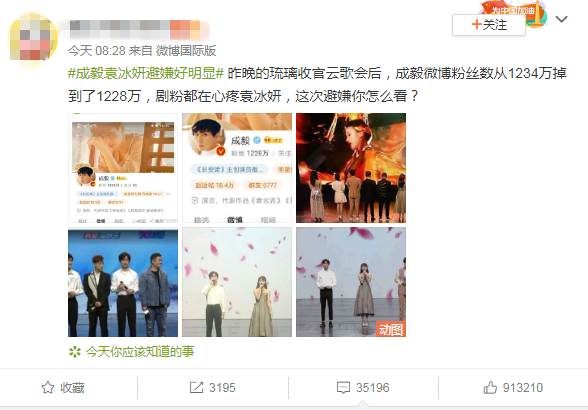Screen dimensions: 588x410
Task: View first profile screenshot thumbnail
Action: point(123,168)
